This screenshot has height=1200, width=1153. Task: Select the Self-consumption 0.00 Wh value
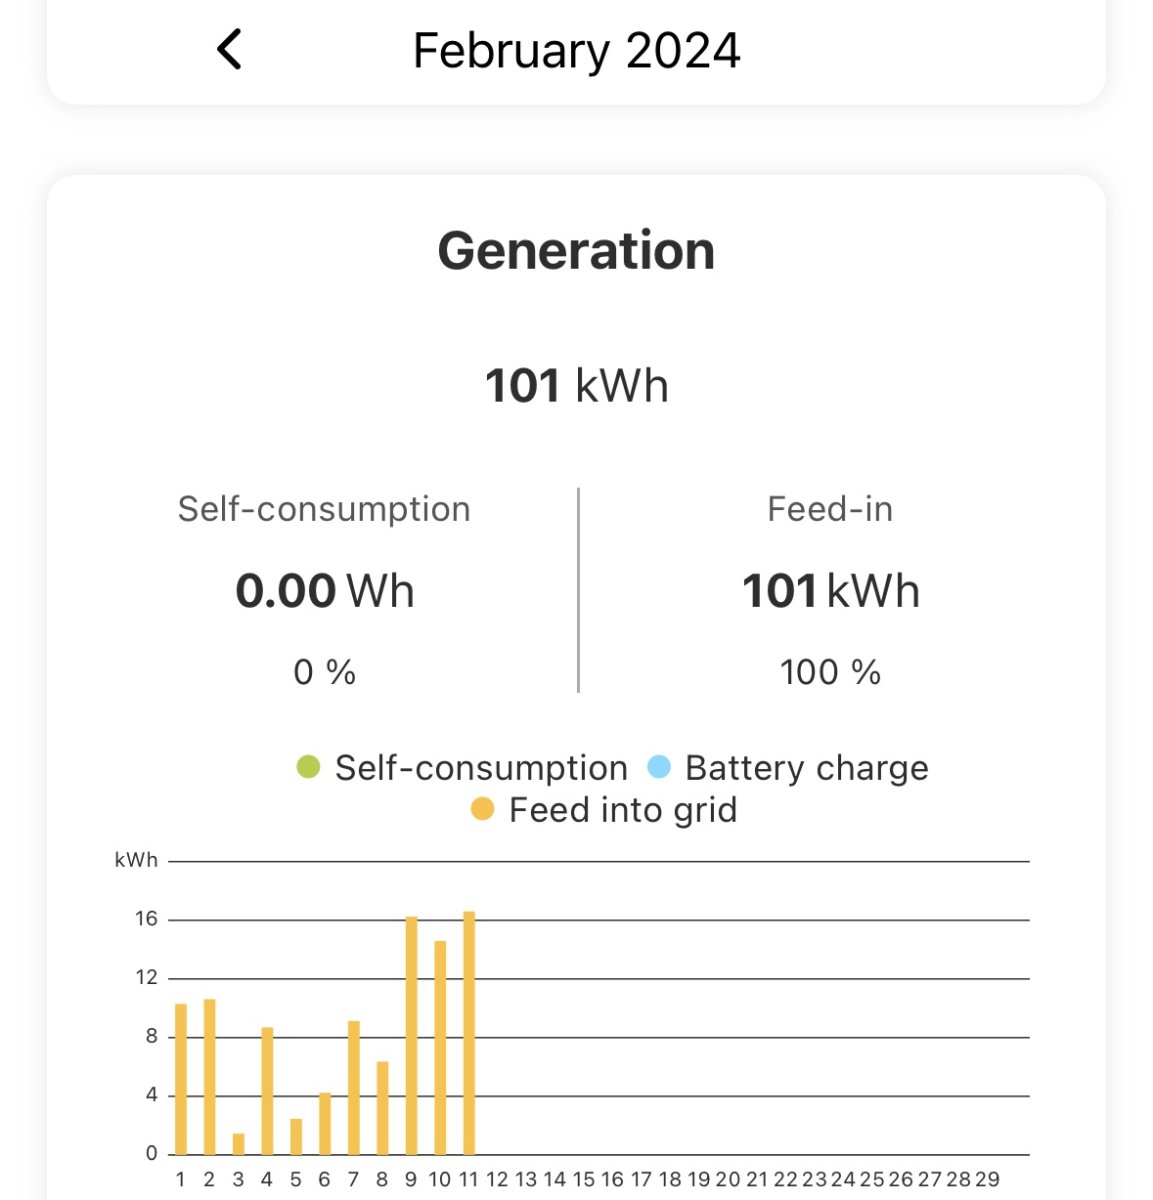point(324,591)
